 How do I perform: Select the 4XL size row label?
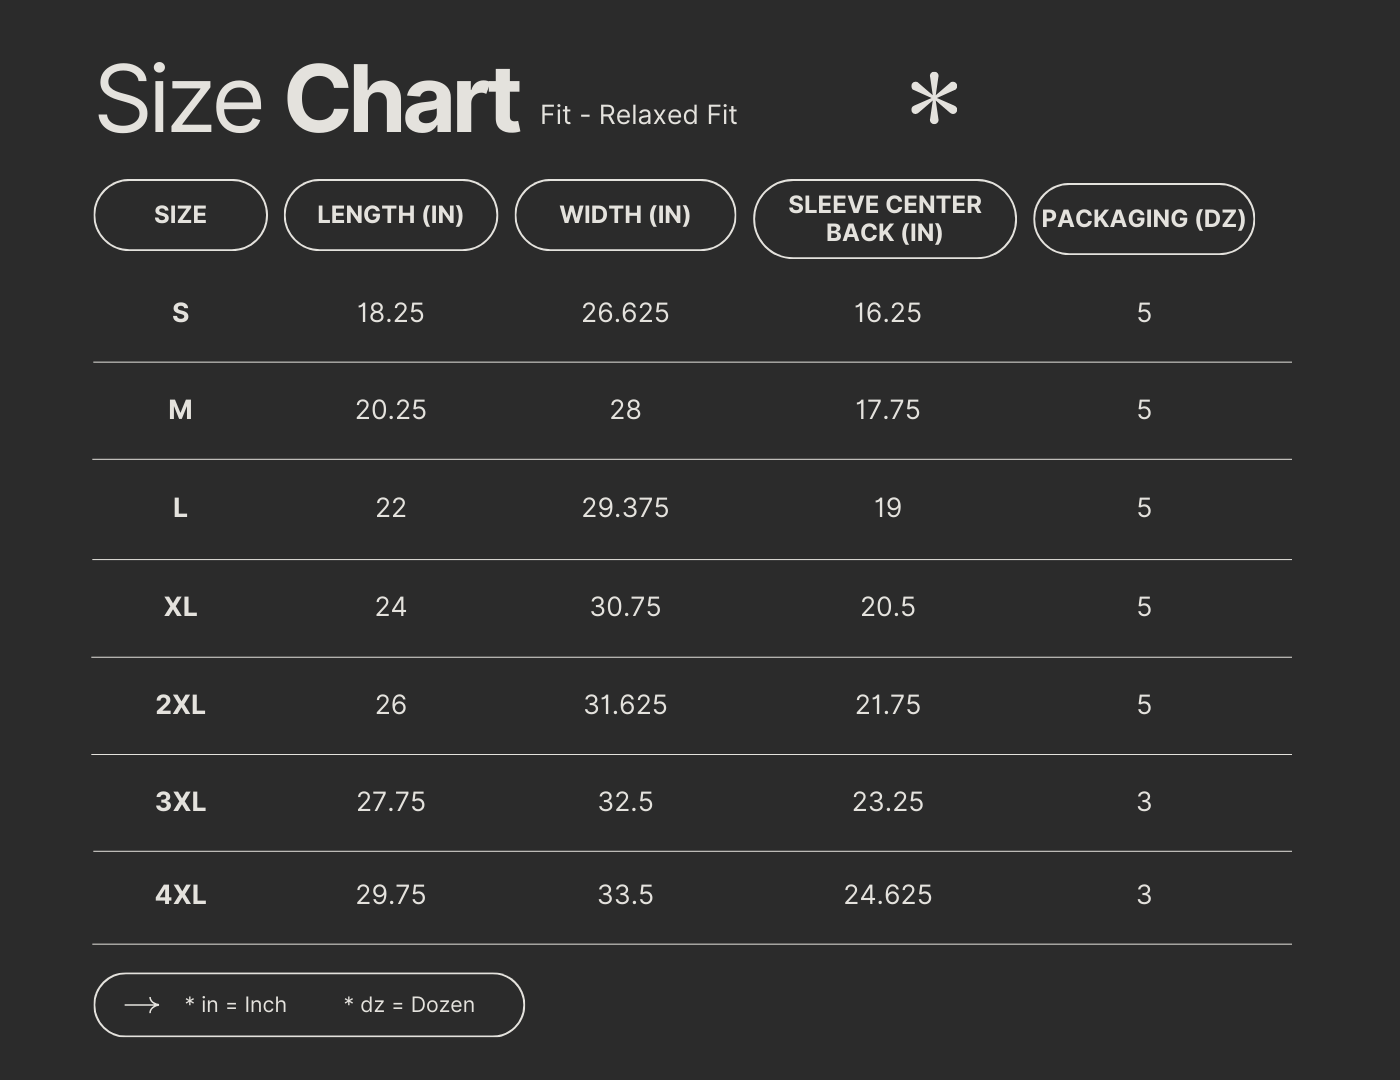tap(180, 895)
